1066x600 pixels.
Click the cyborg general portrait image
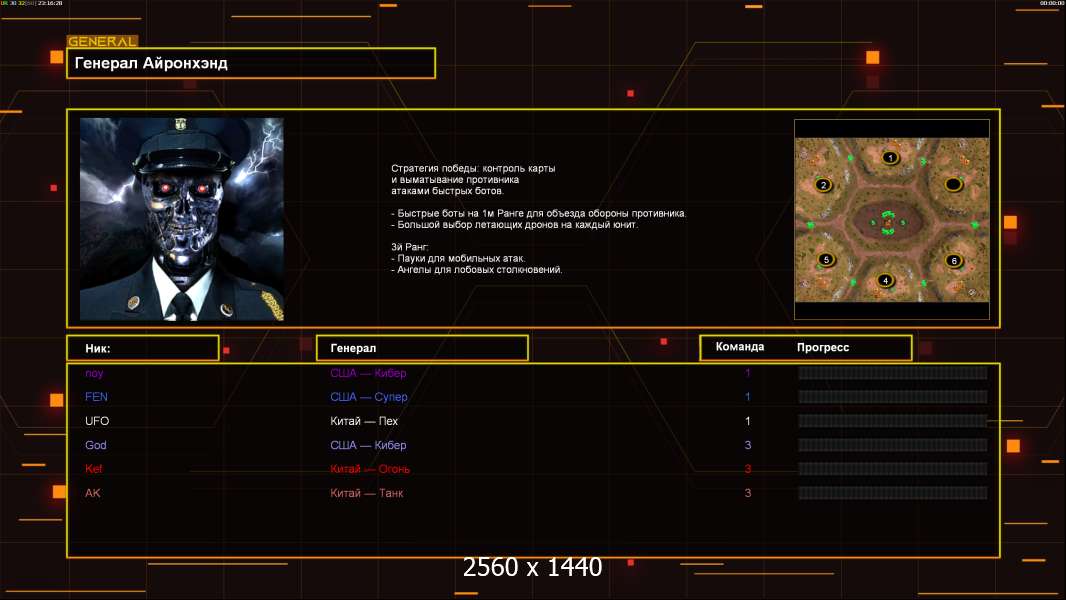tap(181, 219)
